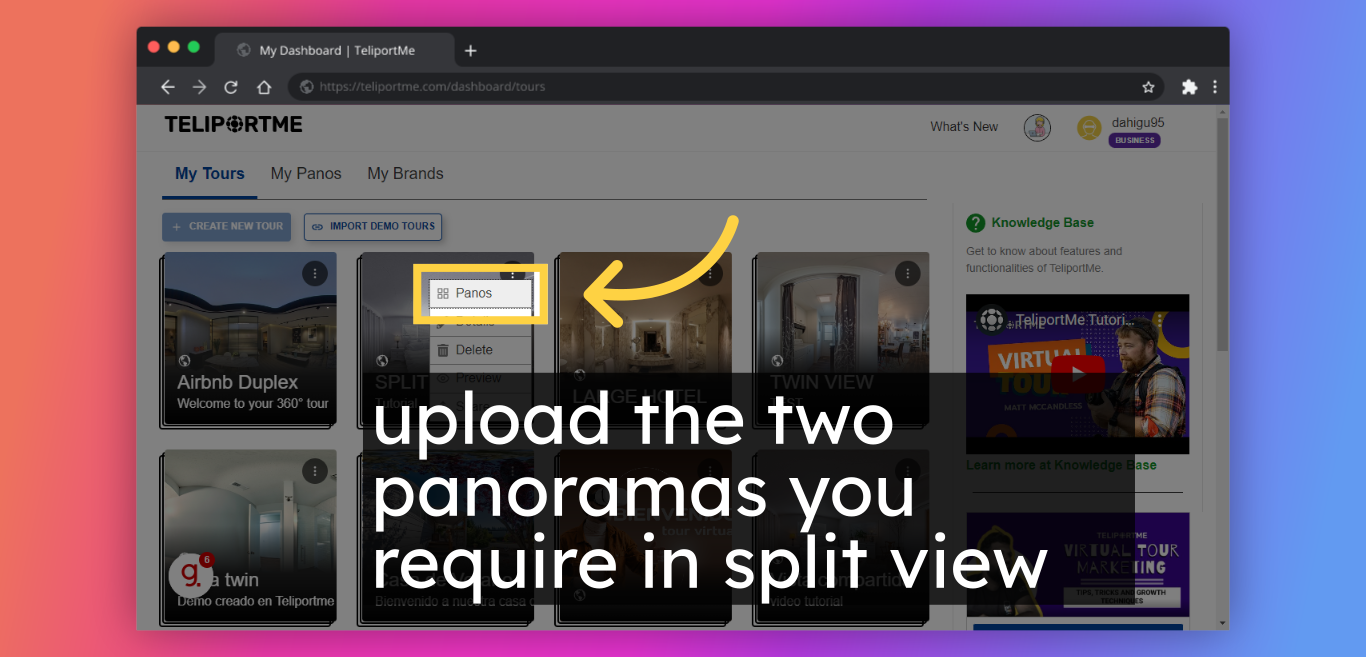Open the Virtual Tour Marketing banner thumbnail

(x=1077, y=565)
